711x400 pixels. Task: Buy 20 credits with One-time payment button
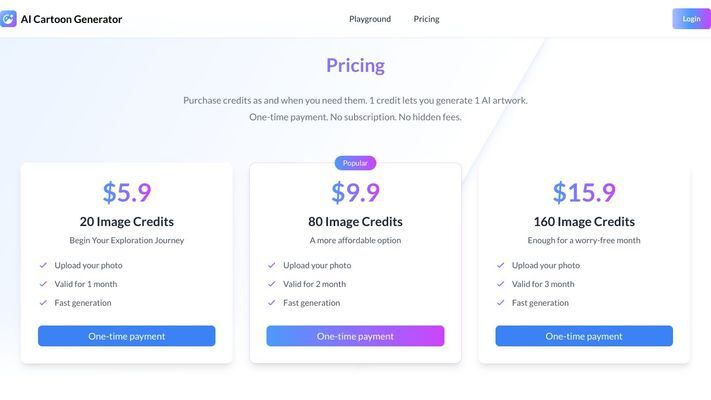tap(127, 336)
